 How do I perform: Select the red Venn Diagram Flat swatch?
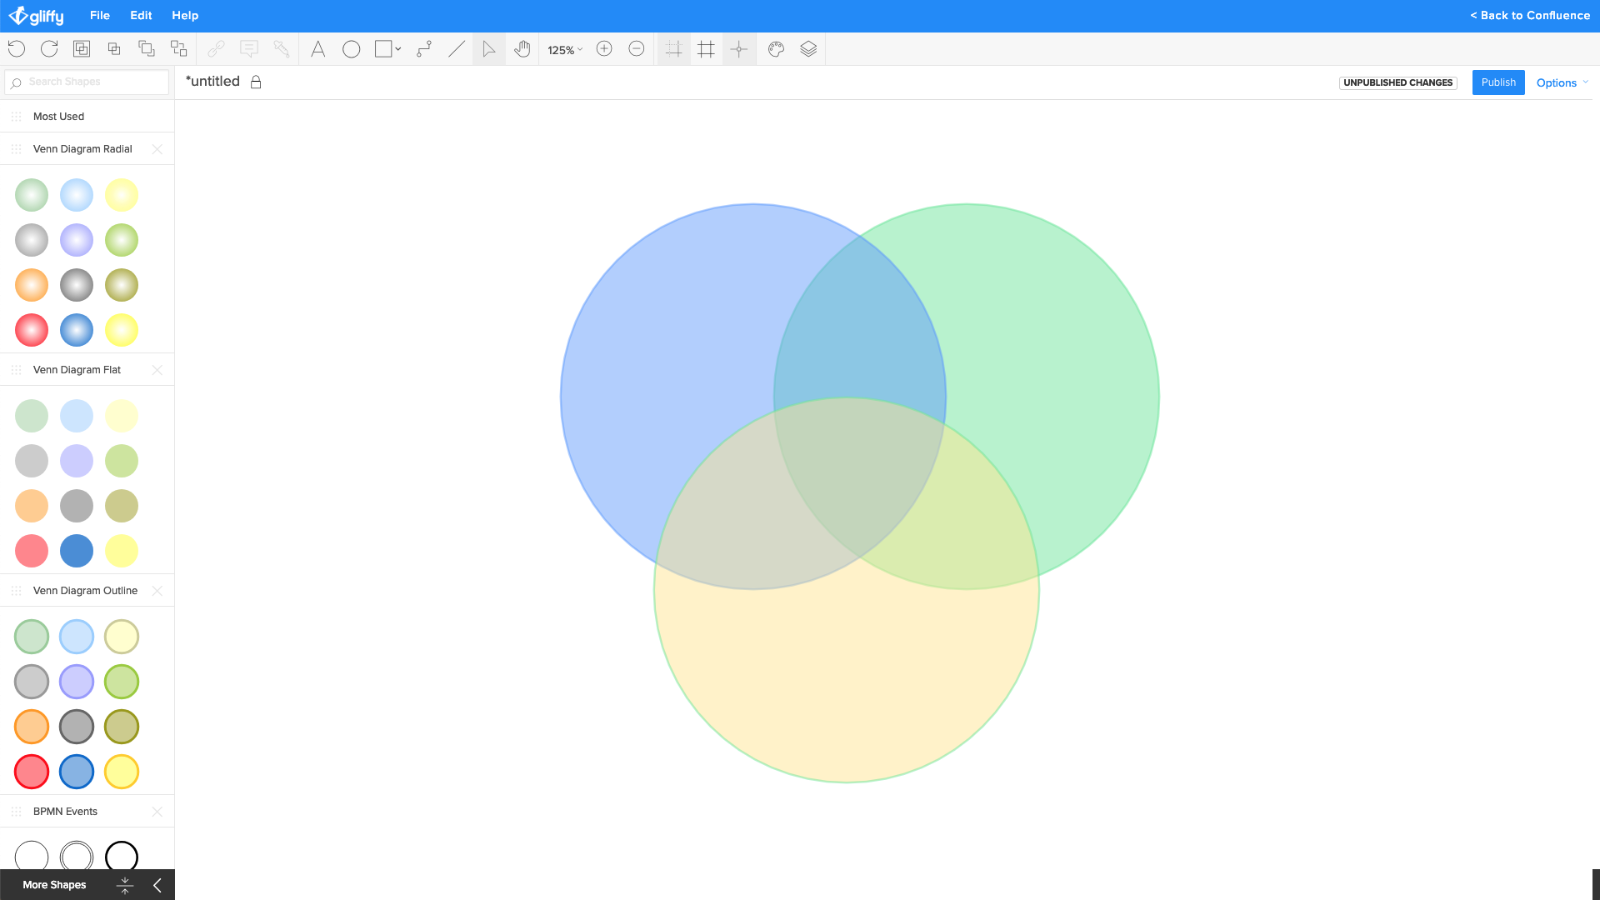(x=31, y=550)
